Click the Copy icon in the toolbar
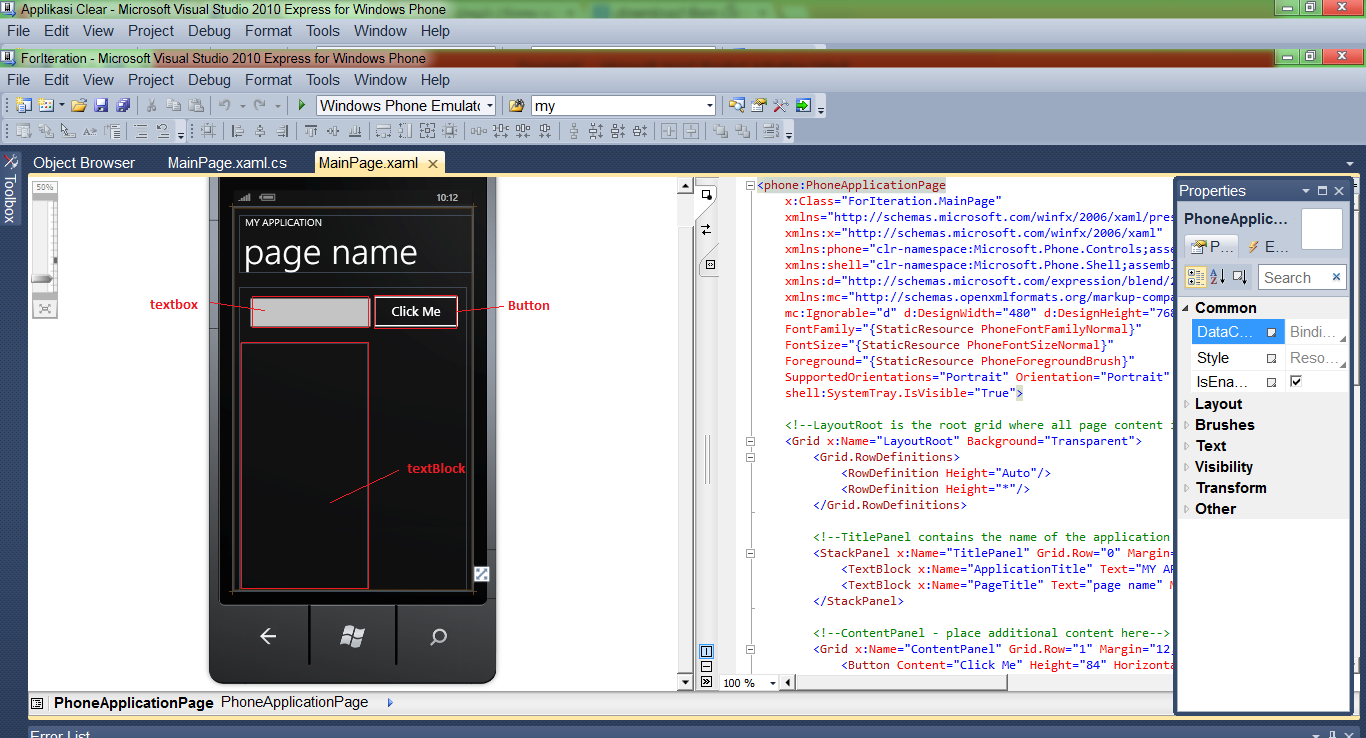The height and width of the screenshot is (738, 1366). tap(173, 105)
